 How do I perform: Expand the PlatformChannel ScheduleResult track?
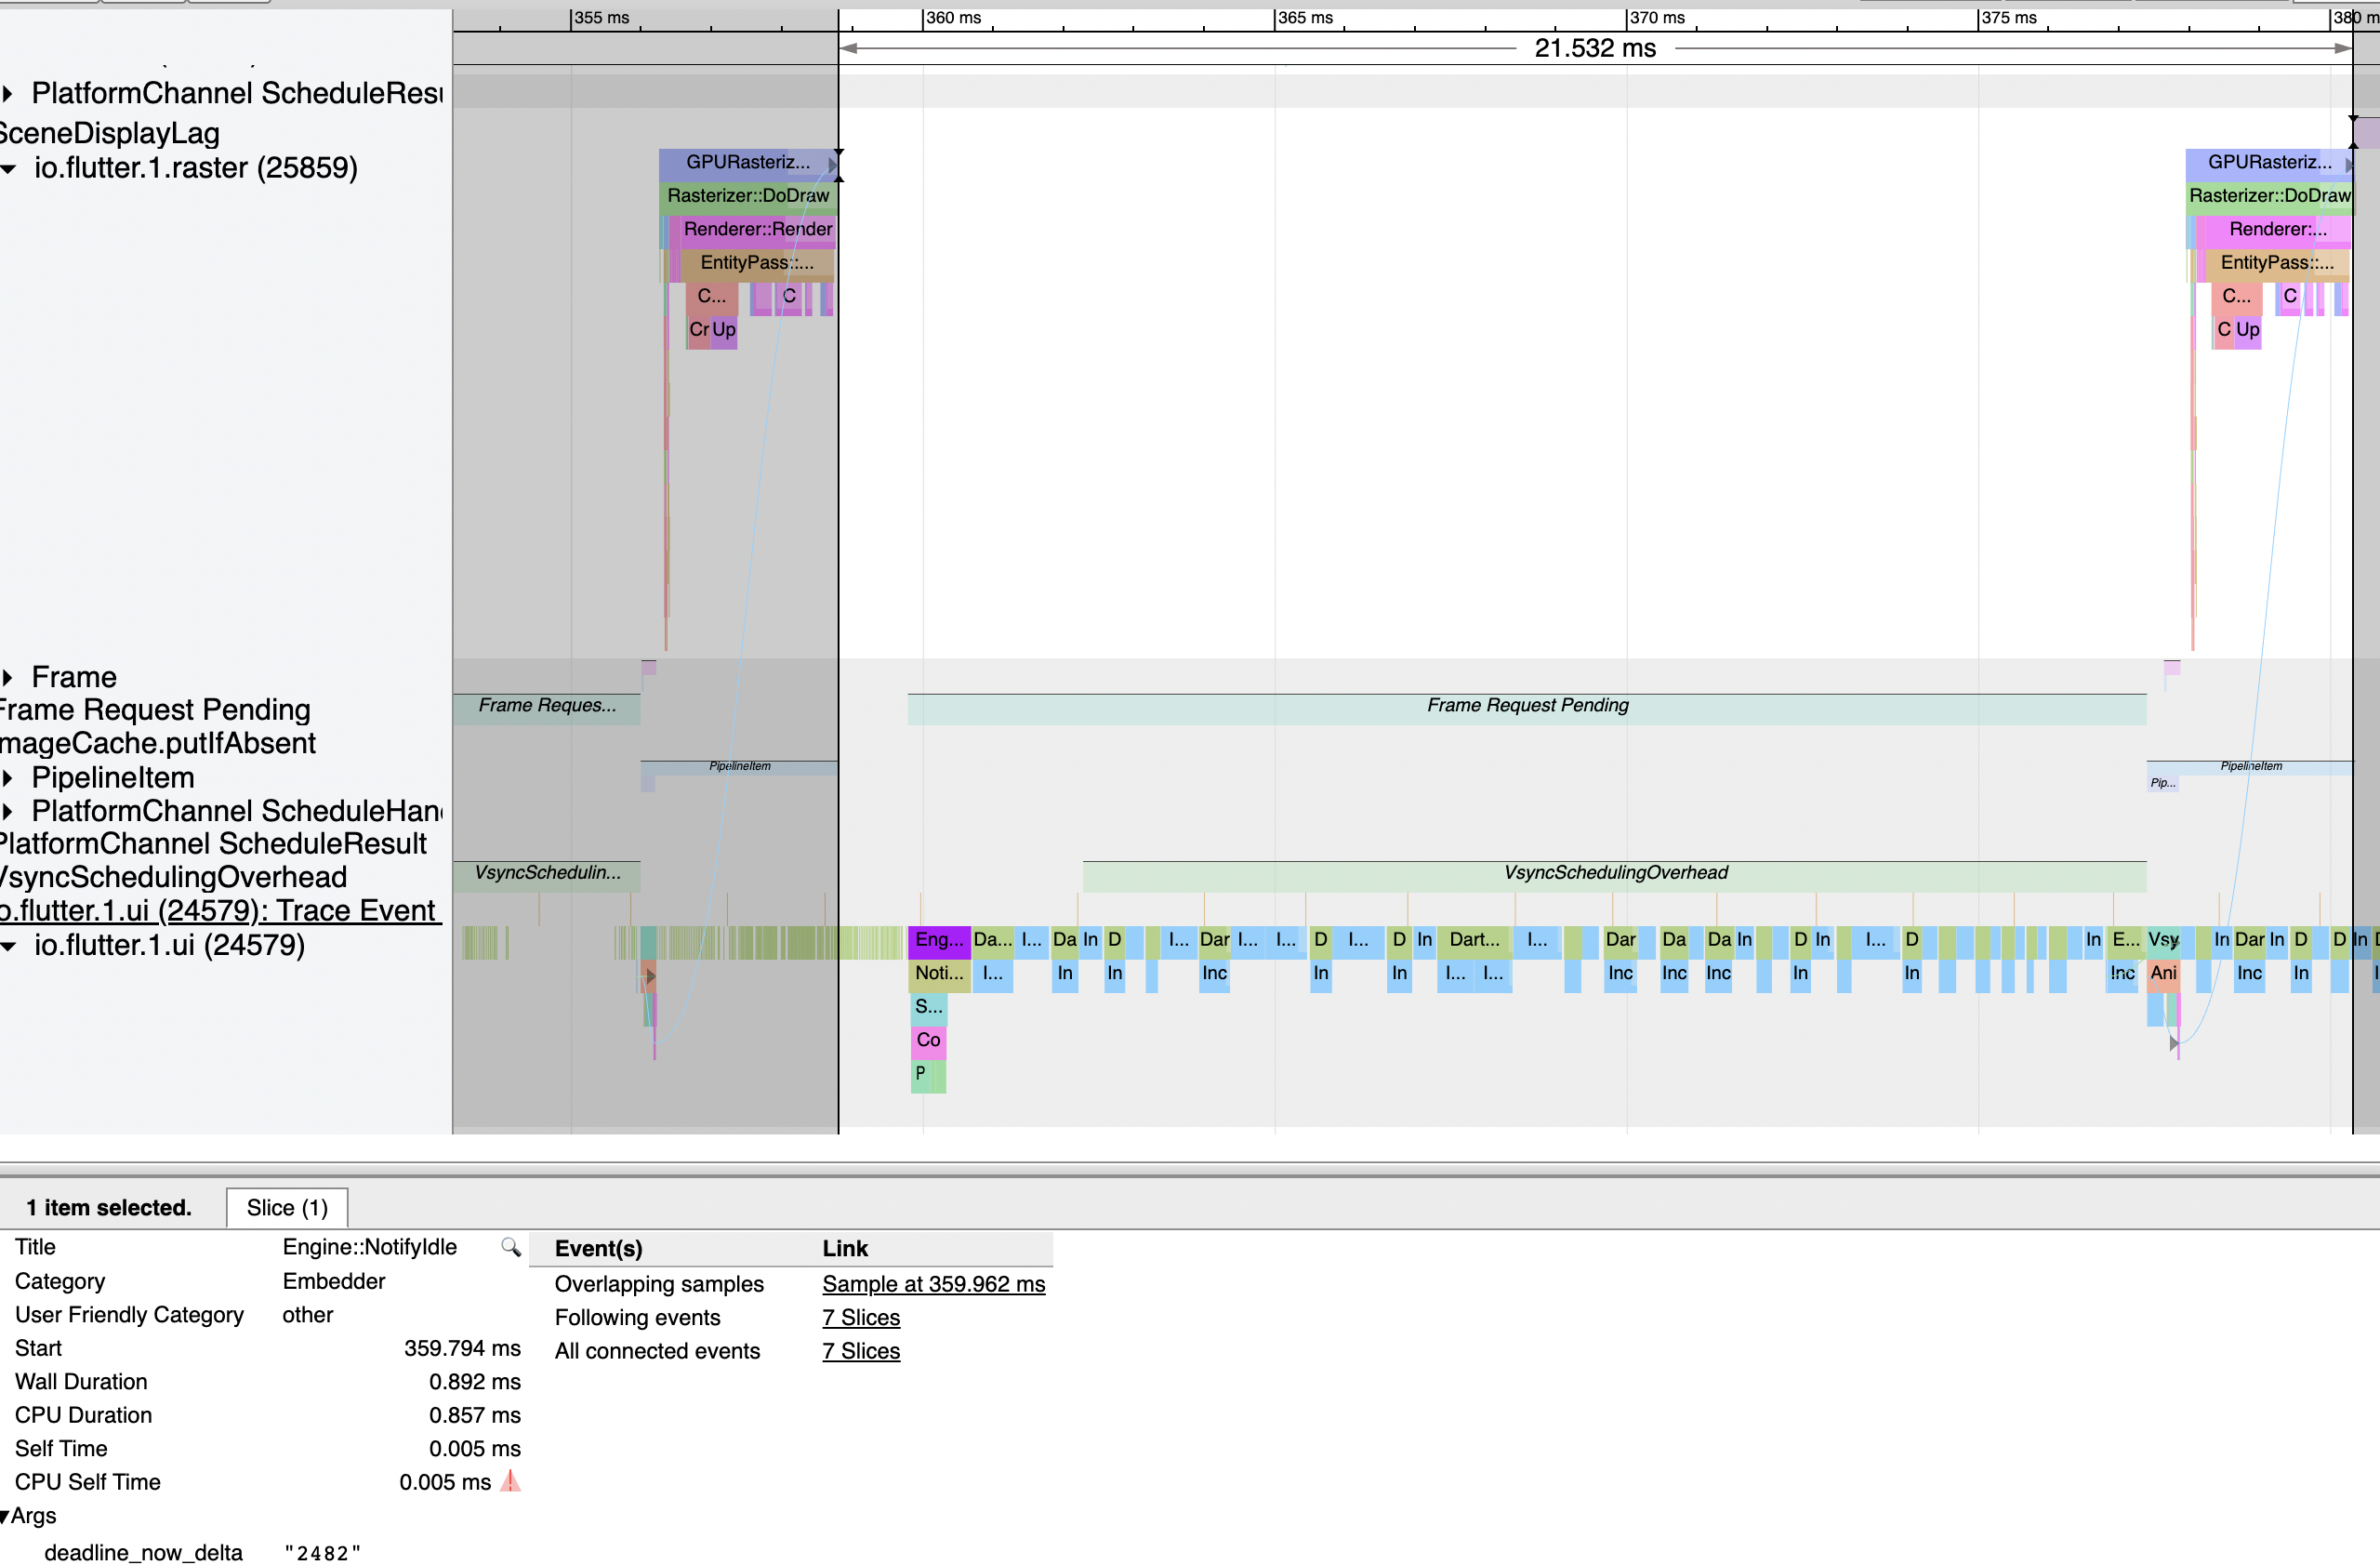(x=9, y=93)
